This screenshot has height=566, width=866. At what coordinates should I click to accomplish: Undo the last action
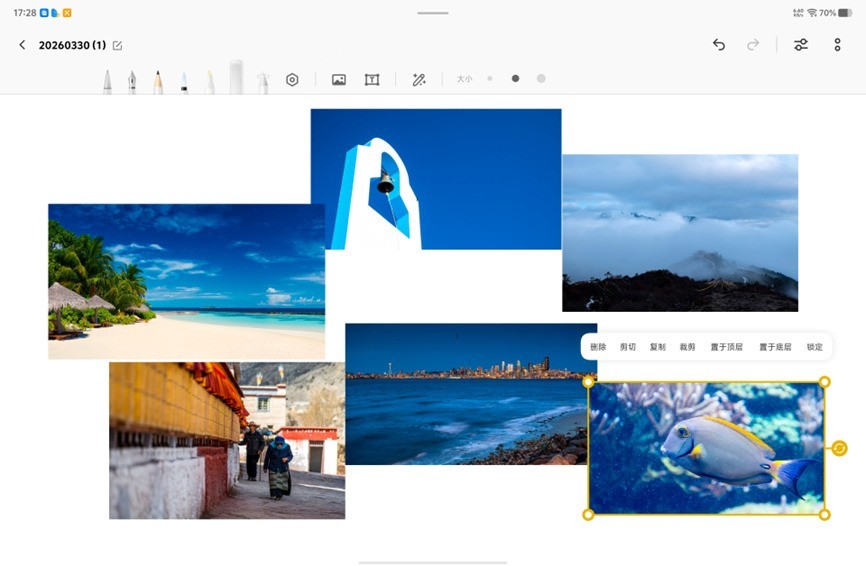pos(718,45)
